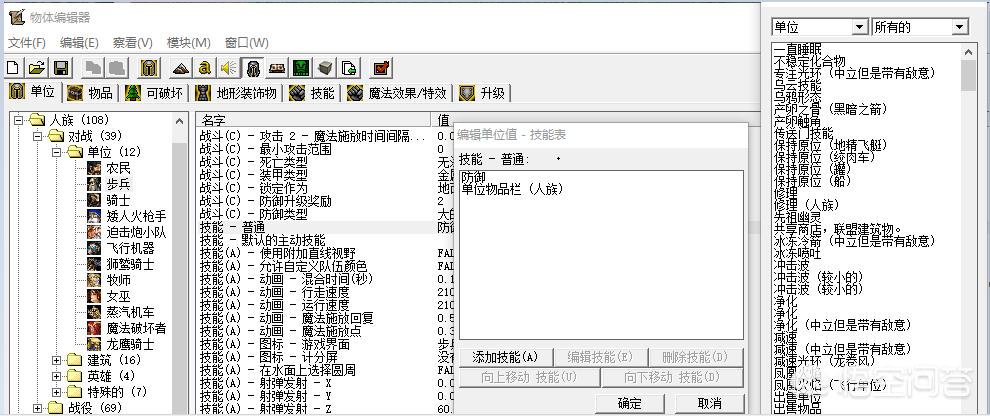Select 牧师 unit in the tree
Screen dimensions: 990x416
pyautogui.click(x=118, y=280)
